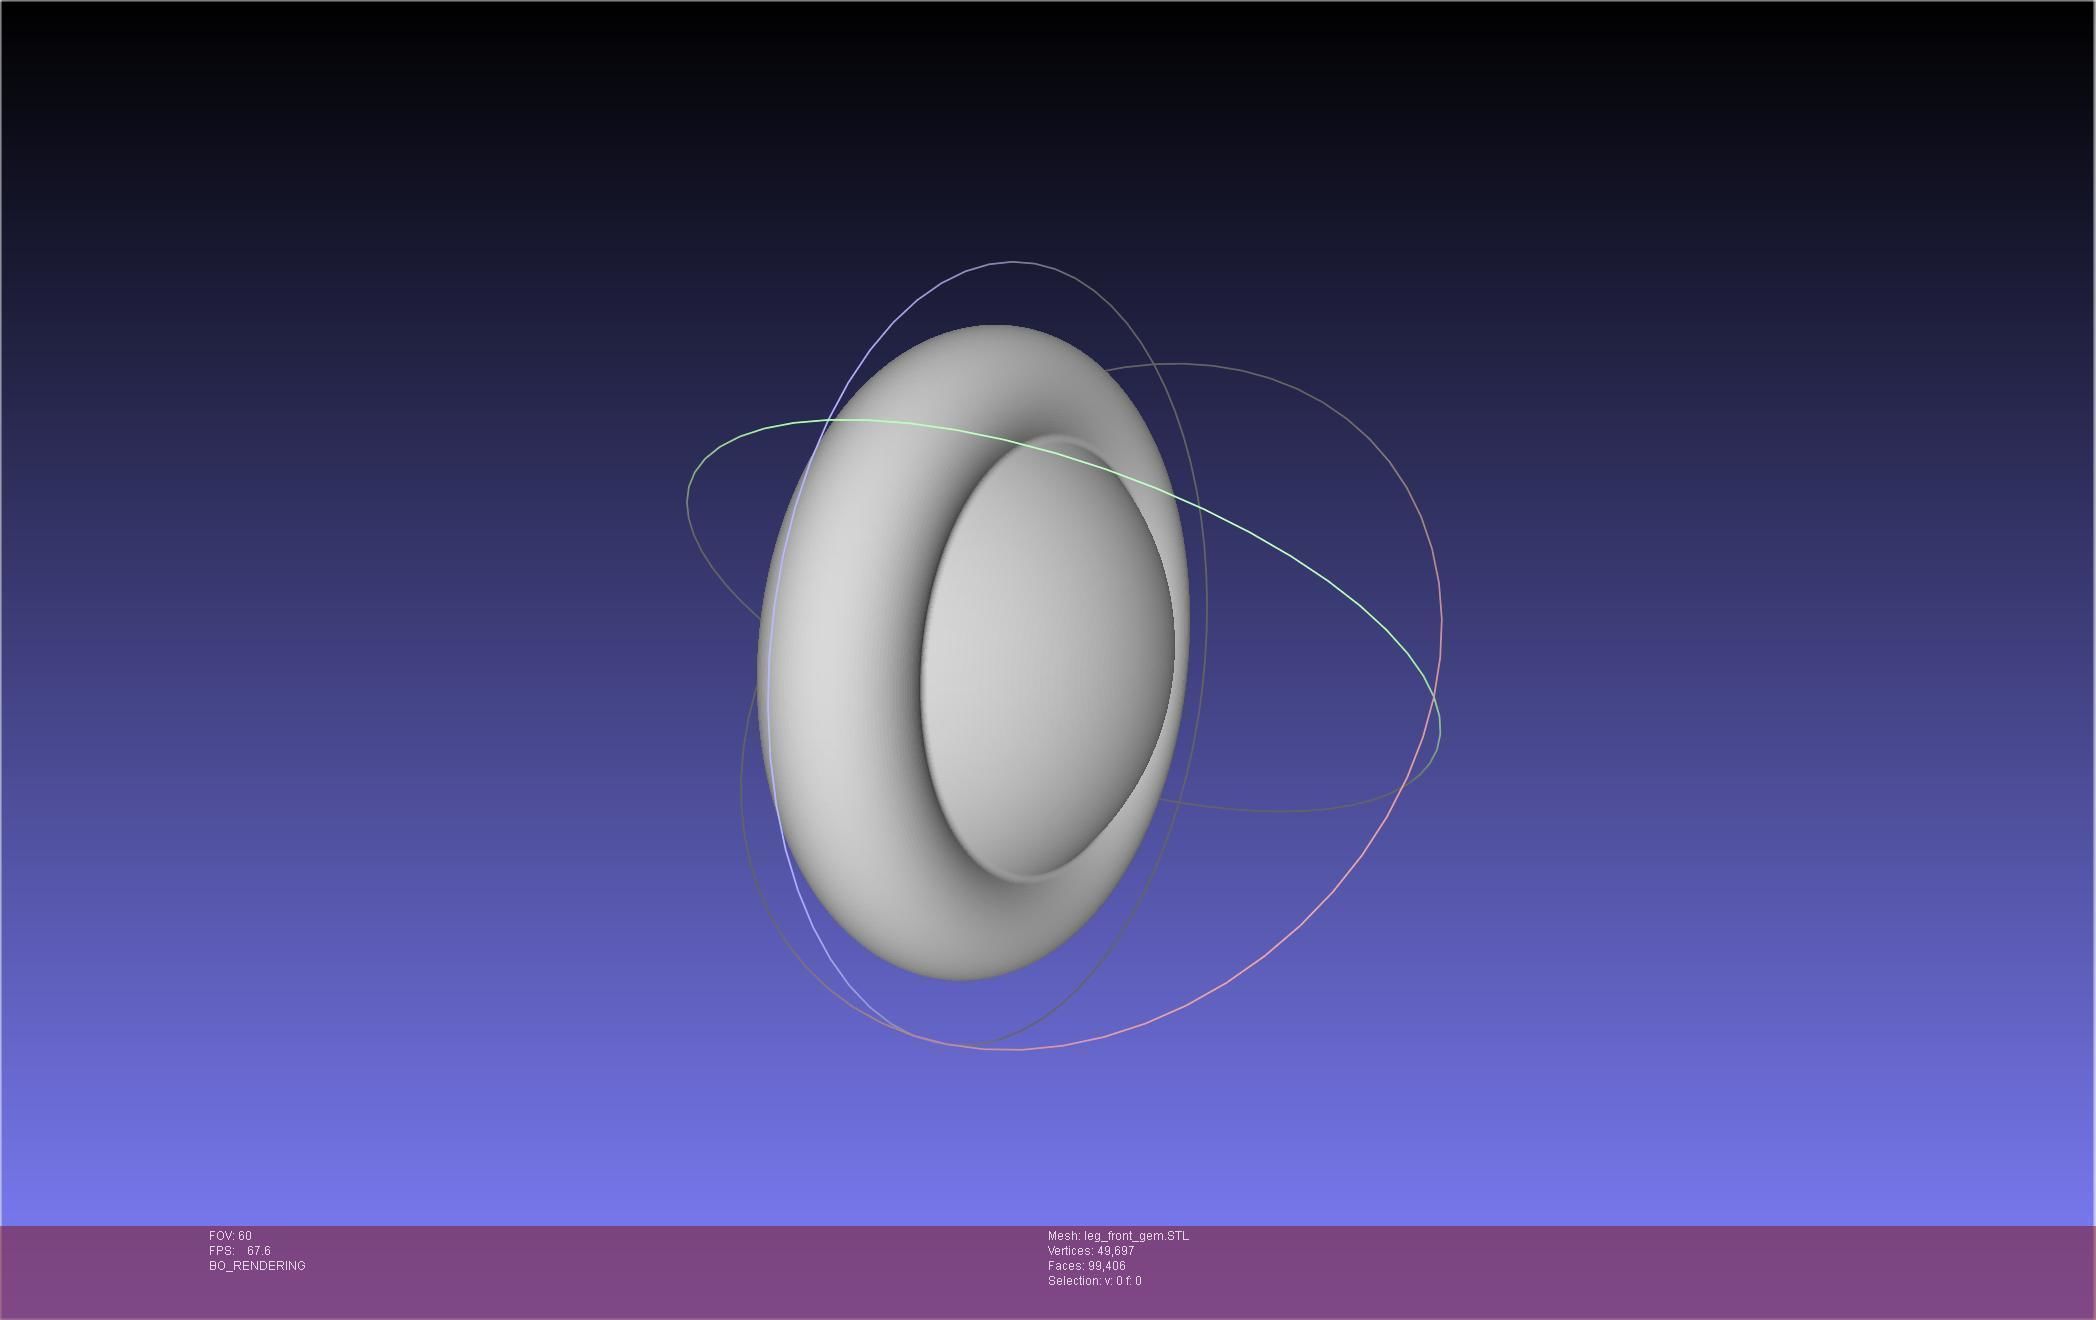Click the dark background above the mesh
This screenshot has height=1320, width=2096.
tap(1000, 120)
